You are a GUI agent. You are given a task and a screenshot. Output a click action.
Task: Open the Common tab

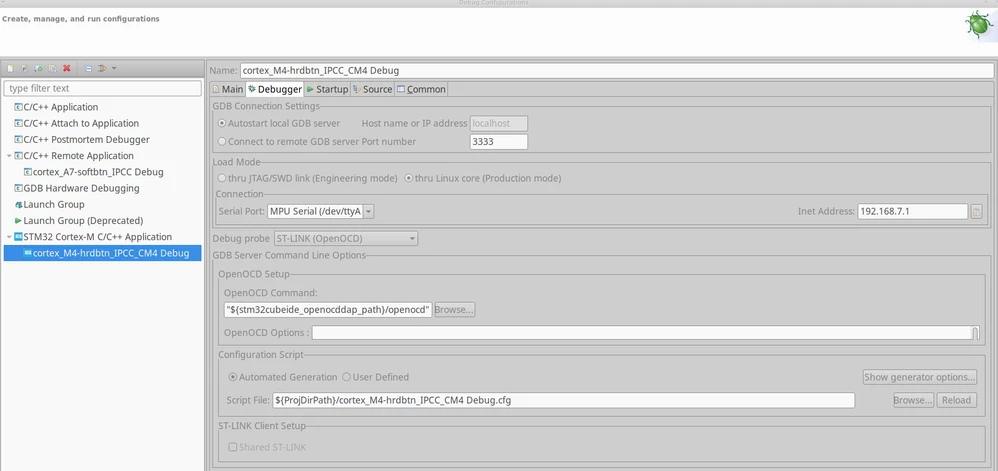(x=421, y=89)
